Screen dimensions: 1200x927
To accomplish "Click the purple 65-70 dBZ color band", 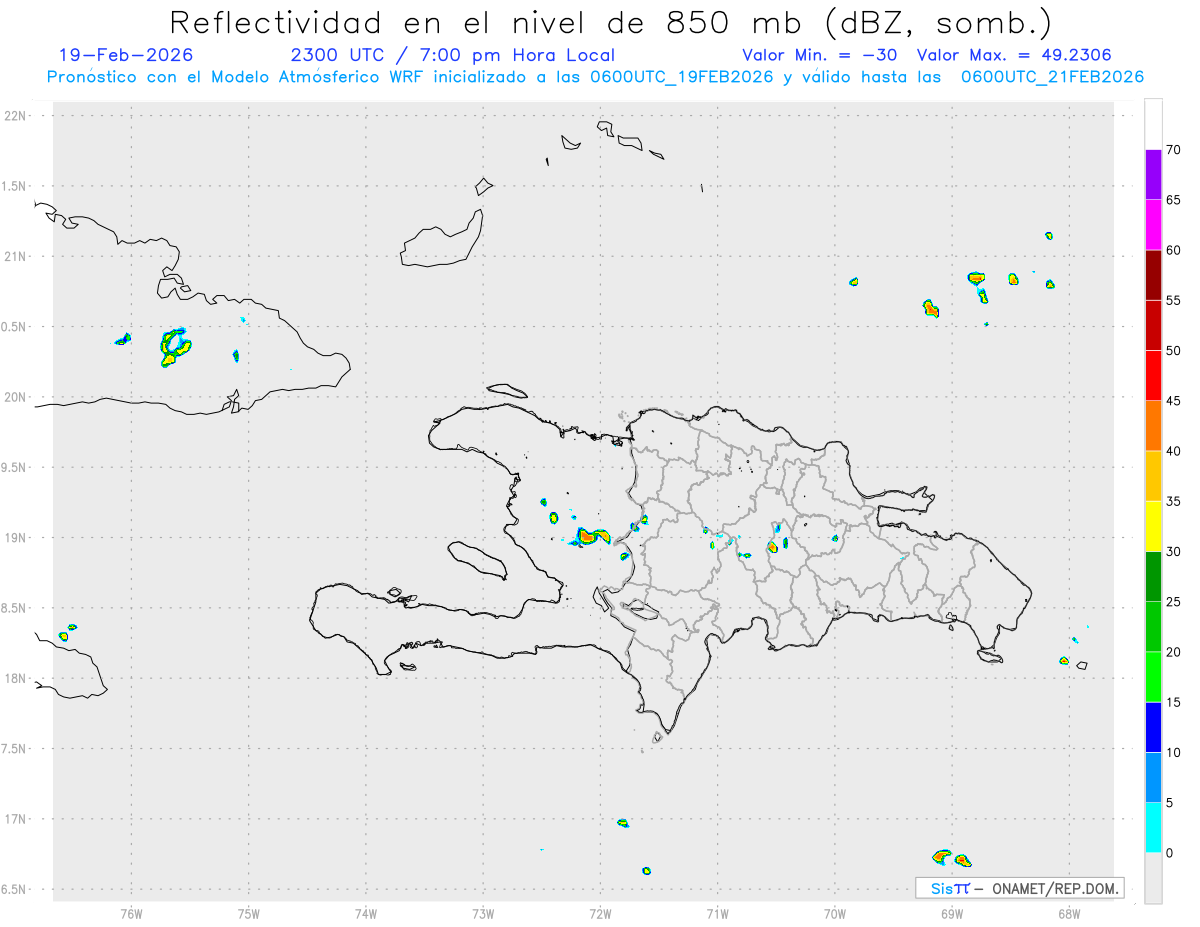I will 1153,175.
